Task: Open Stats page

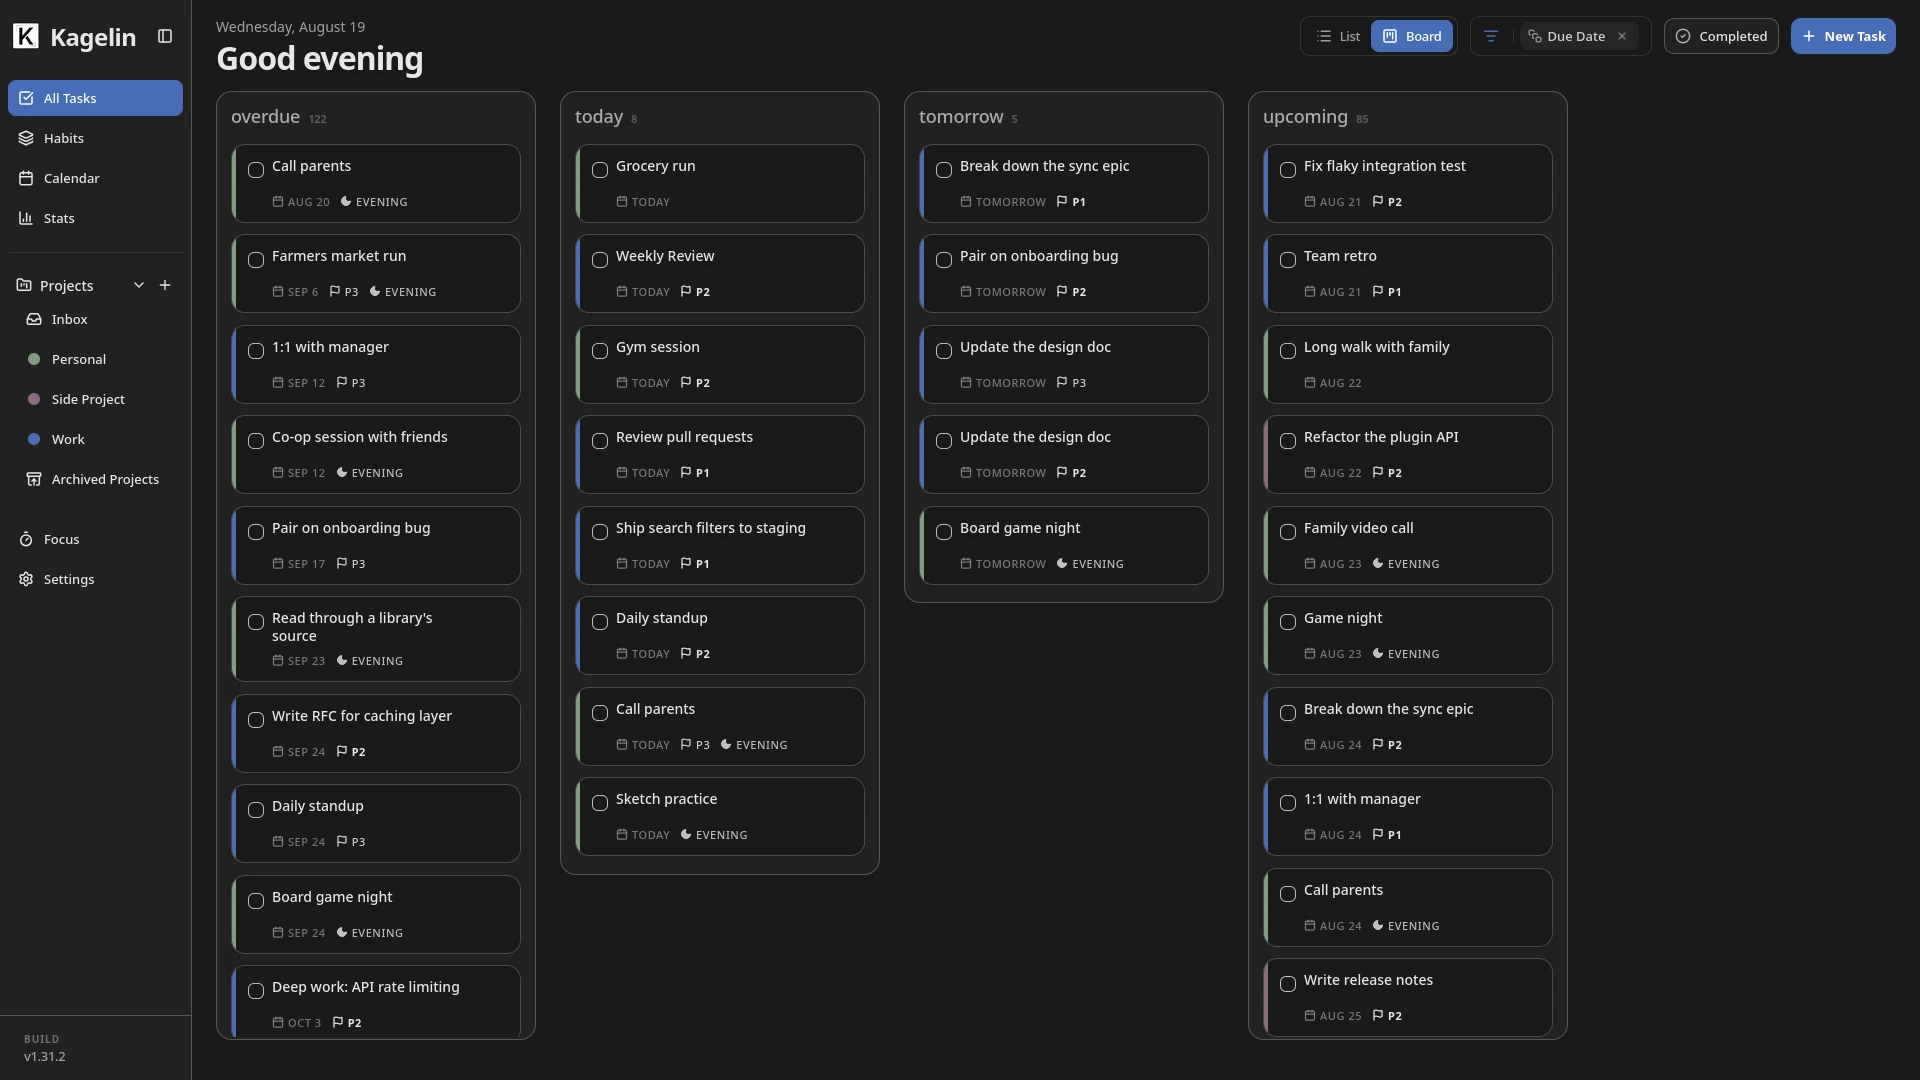Action: tap(95, 218)
